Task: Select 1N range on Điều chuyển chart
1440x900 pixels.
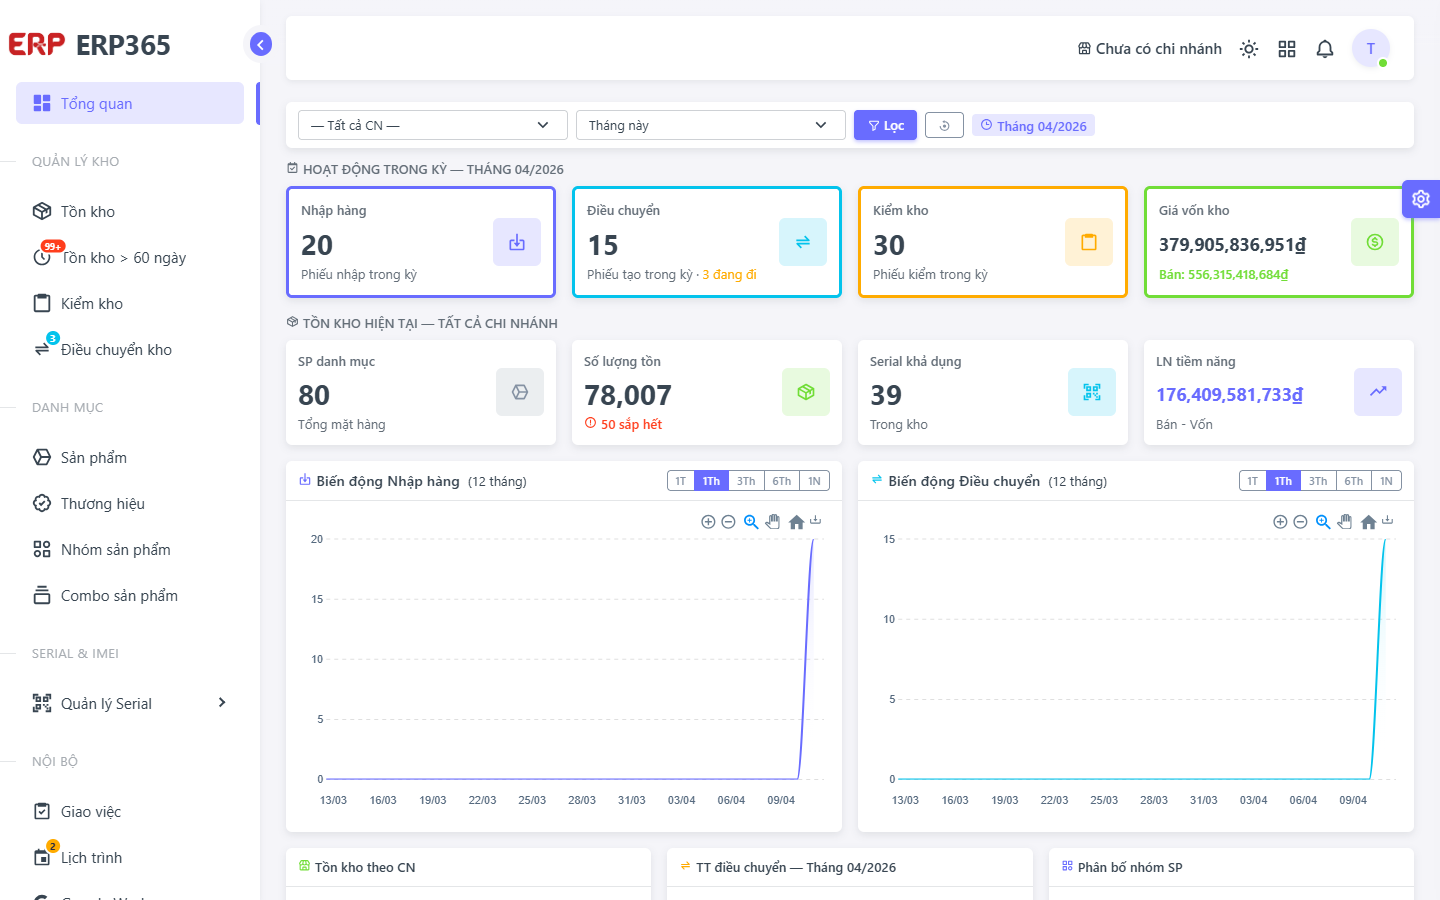Action: click(x=1386, y=481)
